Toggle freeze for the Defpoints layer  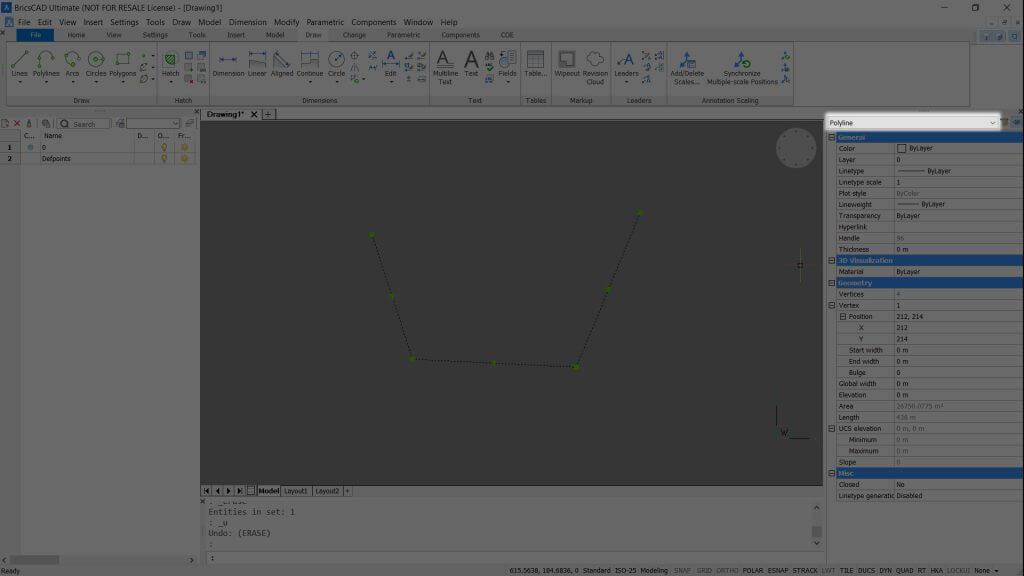pos(184,157)
